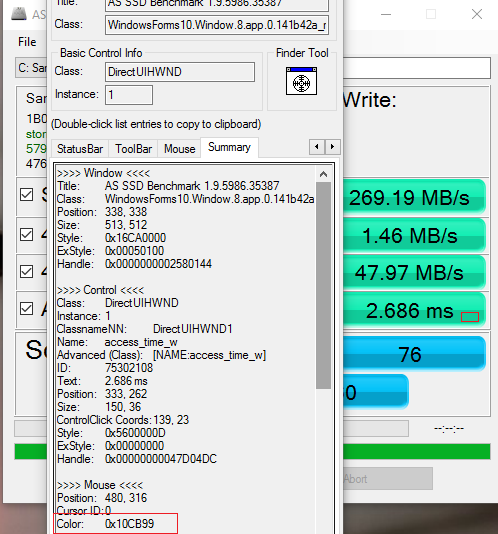498x534 pixels.
Task: Click the Size: 150, 36 line
Action: coord(99,407)
